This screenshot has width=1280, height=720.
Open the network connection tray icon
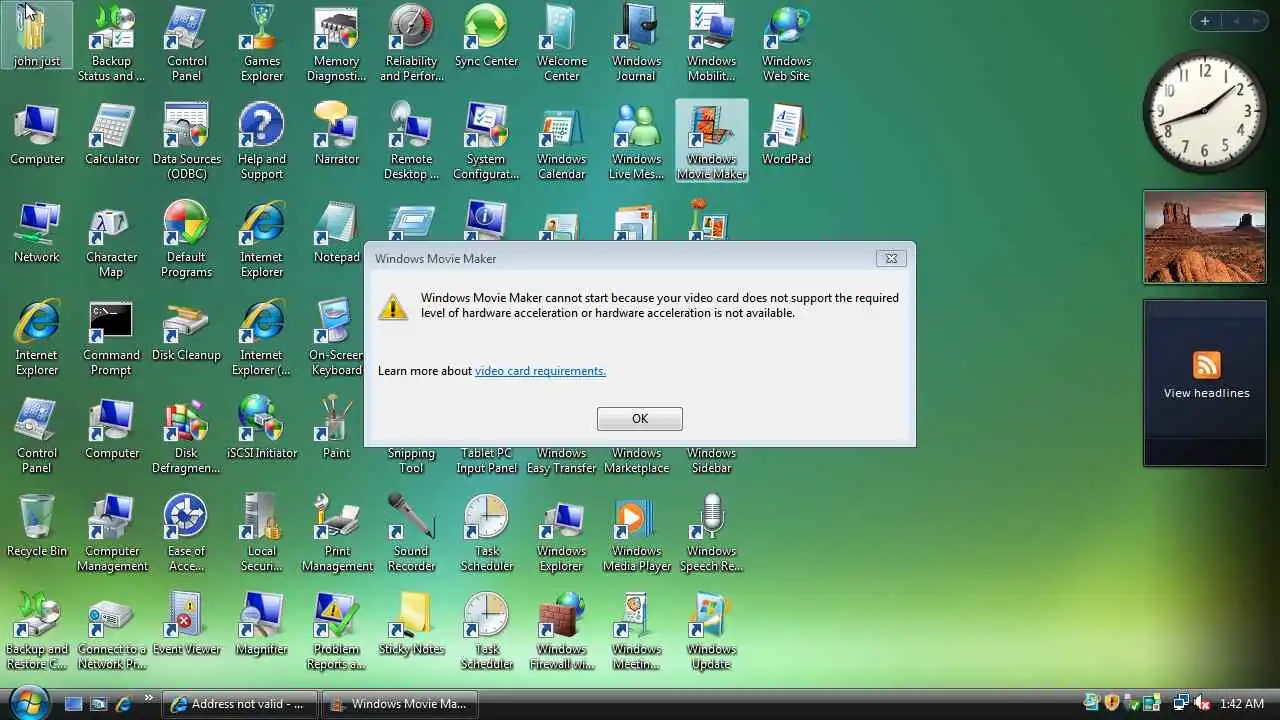pos(1181,704)
